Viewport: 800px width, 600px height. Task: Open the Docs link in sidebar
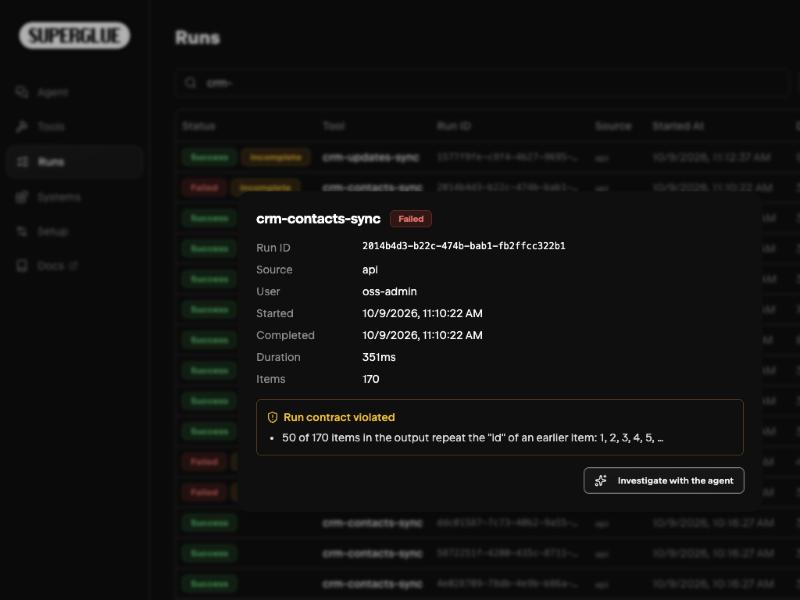[74, 266]
